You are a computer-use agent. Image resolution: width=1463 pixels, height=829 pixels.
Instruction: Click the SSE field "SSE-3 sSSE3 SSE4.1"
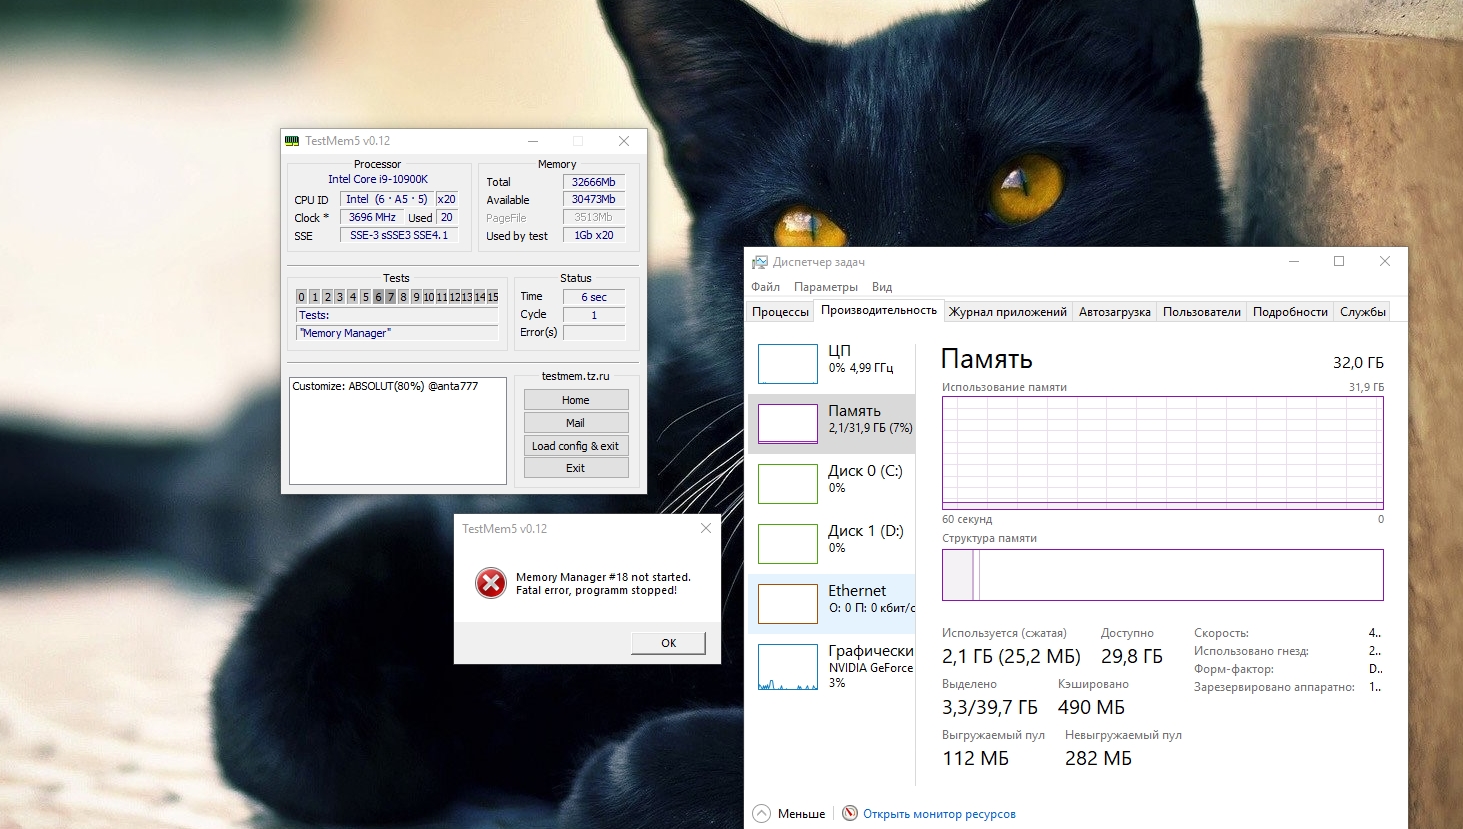399,235
